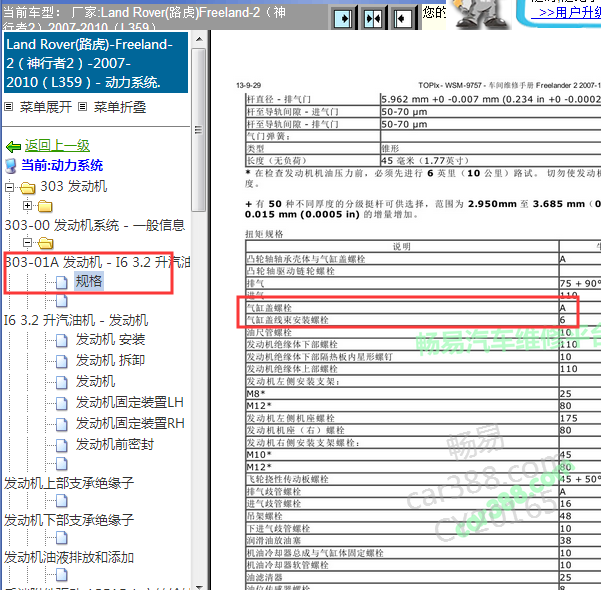
Task: Select the 303 发动机 folder icon
Action: pyautogui.click(x=28, y=188)
